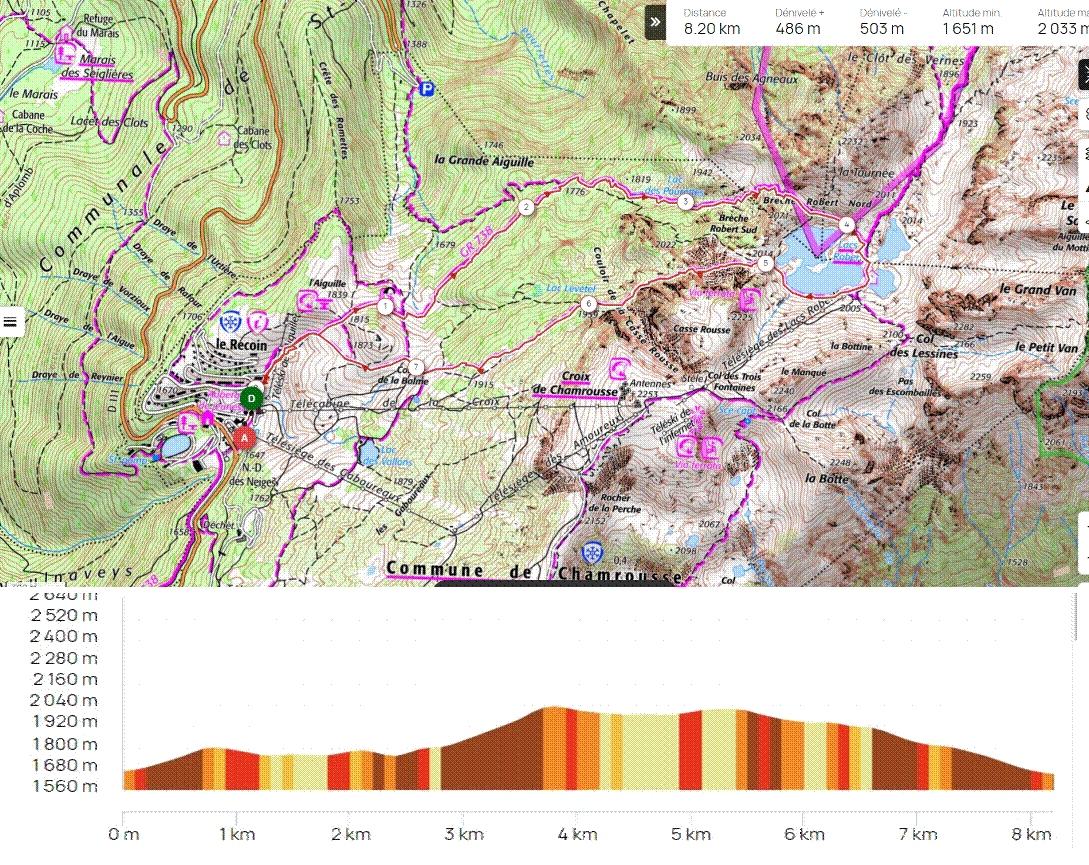Click the hut icon at Cabane des Clots
Viewport: 1089px width, 865px height.
coord(224,138)
